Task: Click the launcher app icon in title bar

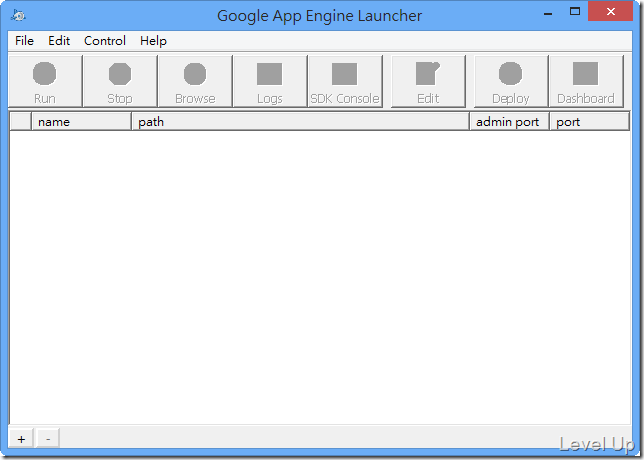Action: pyautogui.click(x=18, y=16)
